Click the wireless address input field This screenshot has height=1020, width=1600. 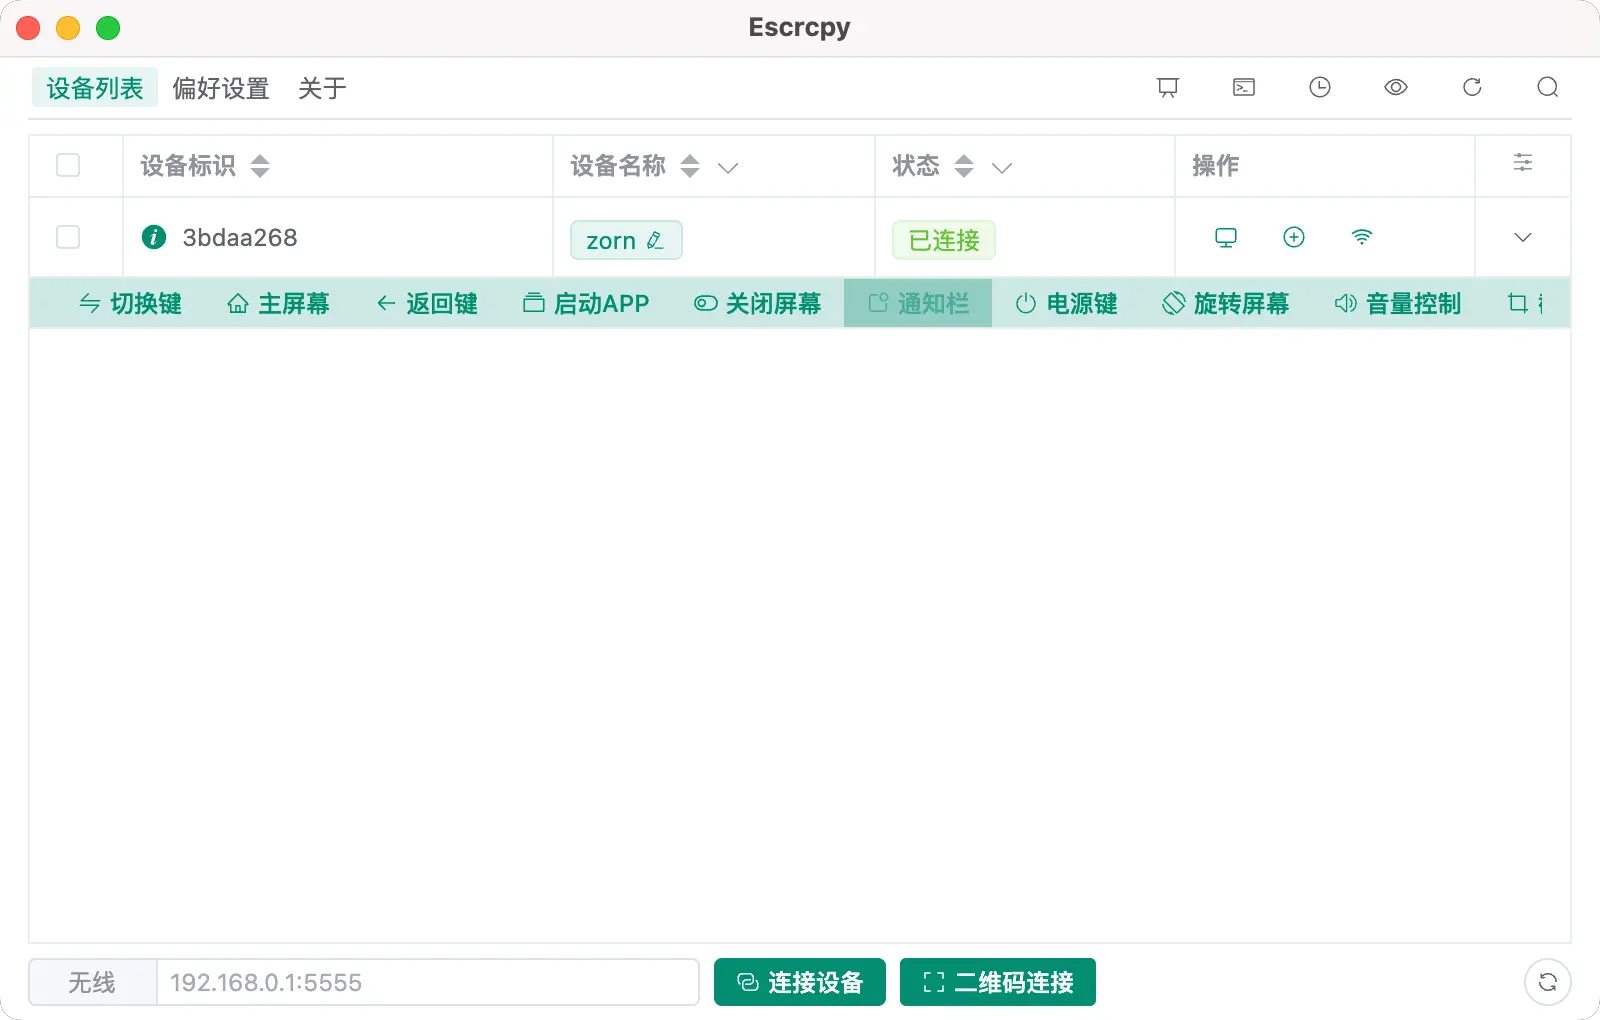tap(427, 982)
